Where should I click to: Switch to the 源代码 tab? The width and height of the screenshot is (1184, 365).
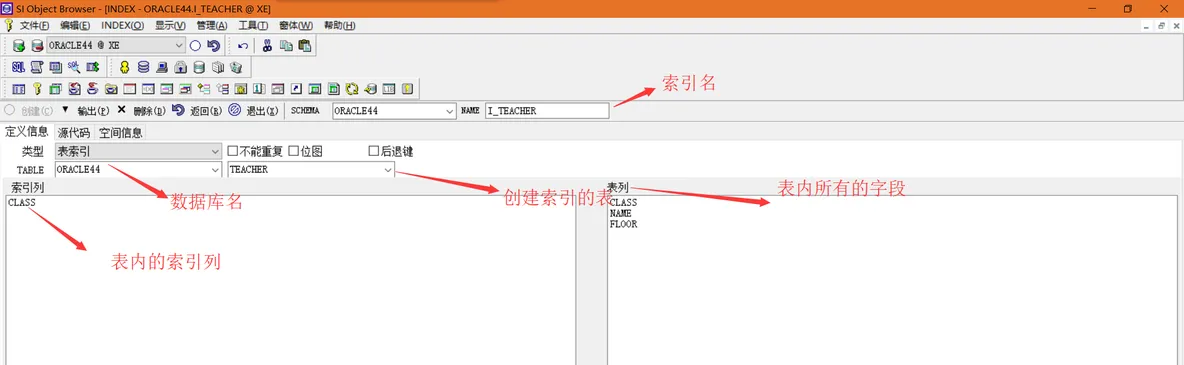tap(73, 133)
